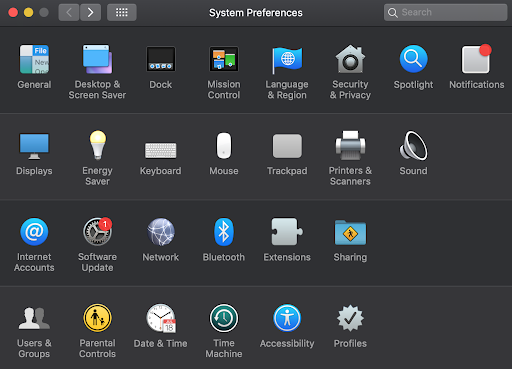Open Parental Controls yellow icon

(97, 318)
